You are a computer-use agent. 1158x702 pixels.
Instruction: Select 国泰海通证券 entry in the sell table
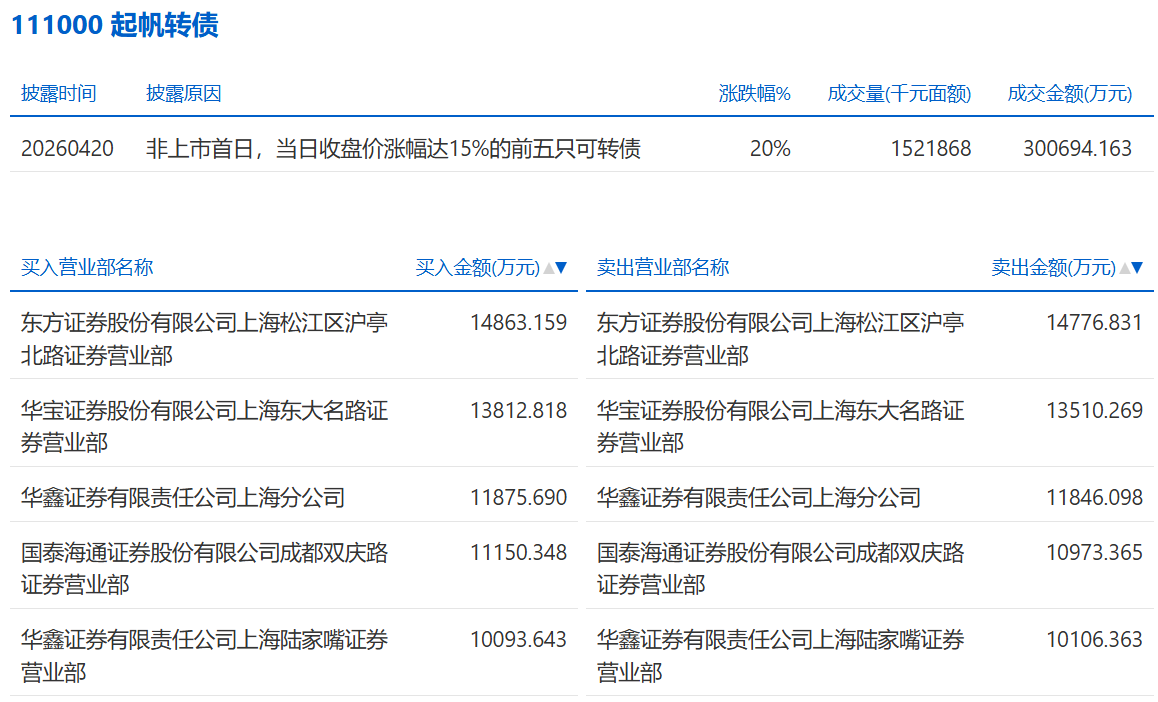[x=780, y=567]
